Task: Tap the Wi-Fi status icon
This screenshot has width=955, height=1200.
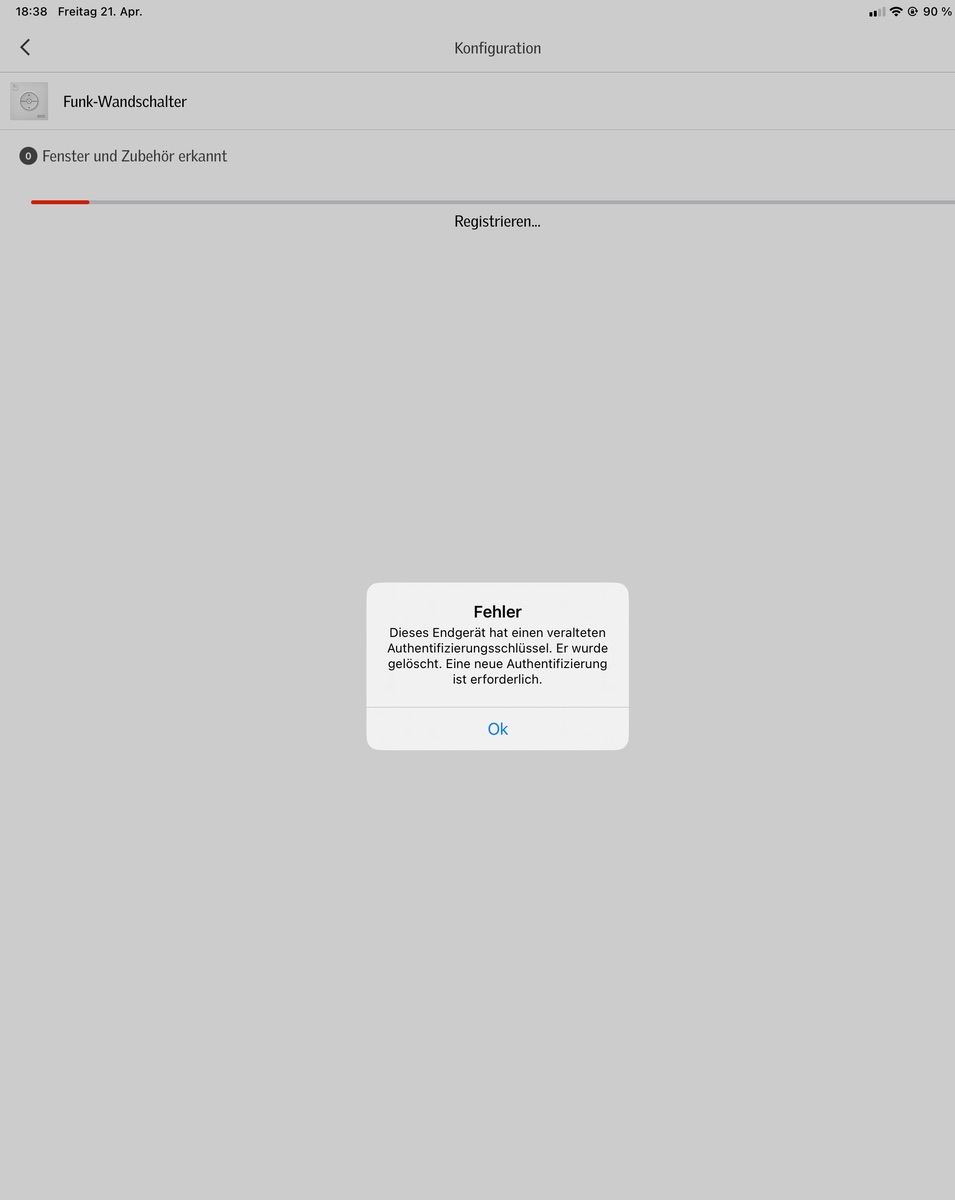Action: (x=896, y=12)
